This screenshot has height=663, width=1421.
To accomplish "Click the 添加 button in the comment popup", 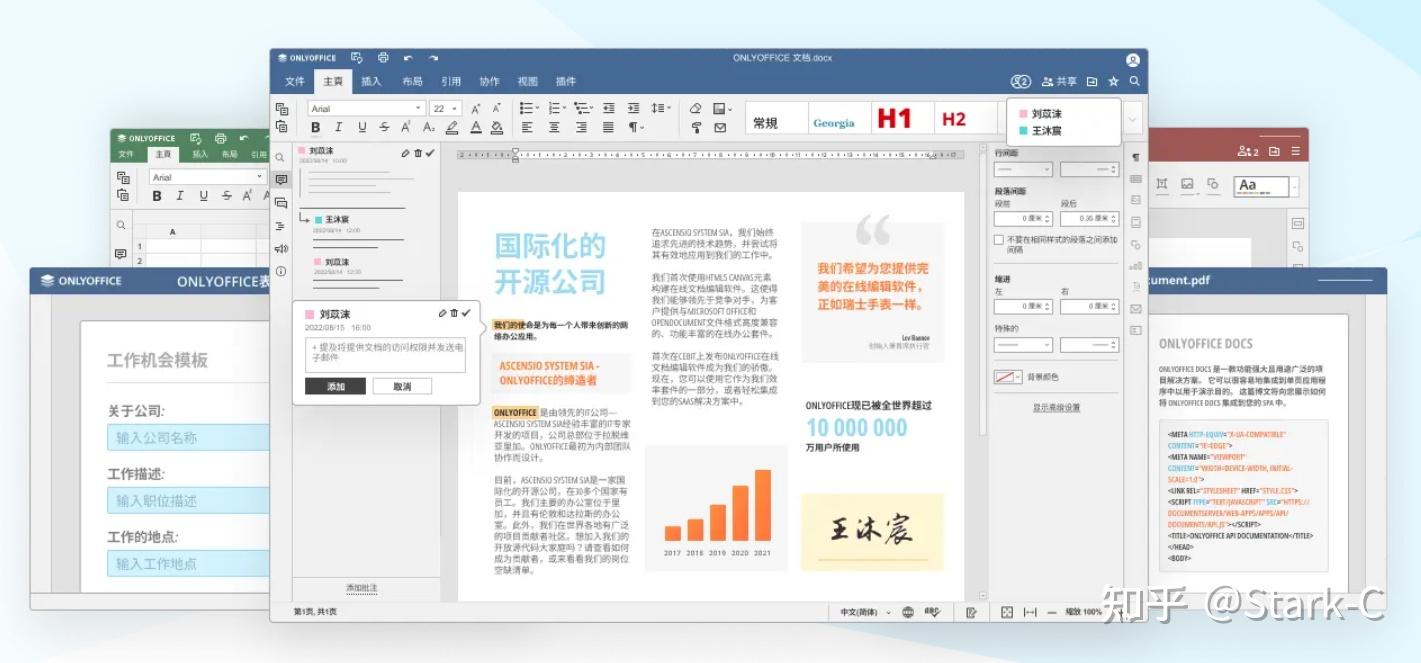I will [x=335, y=386].
